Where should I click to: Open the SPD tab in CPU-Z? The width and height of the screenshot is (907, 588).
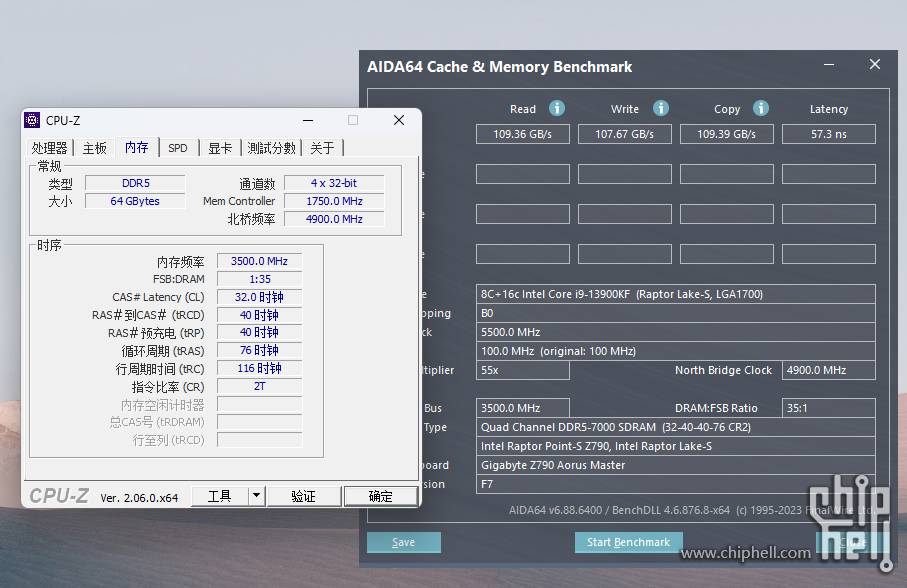[178, 148]
